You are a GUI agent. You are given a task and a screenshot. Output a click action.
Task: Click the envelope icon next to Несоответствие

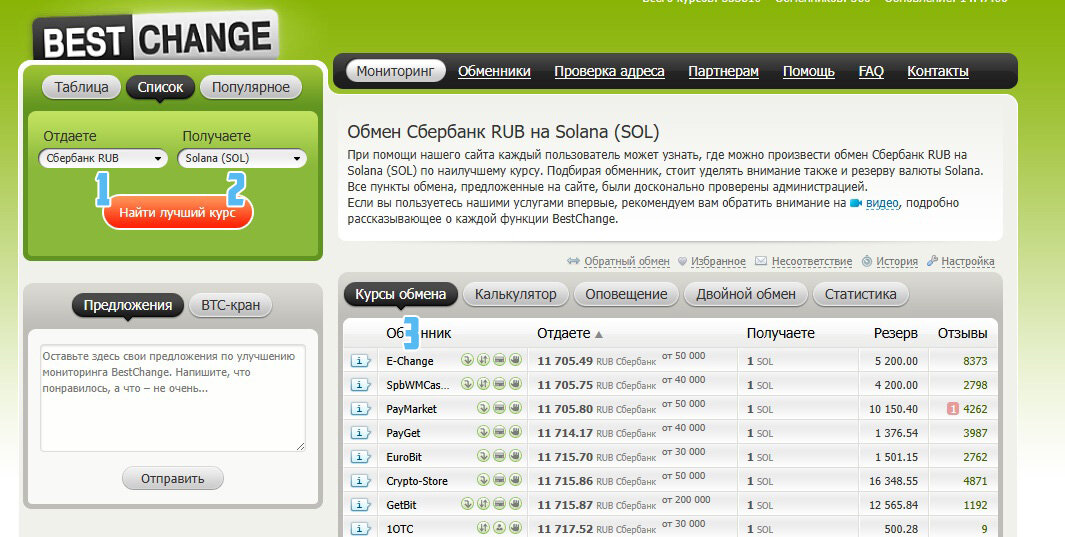pos(761,261)
